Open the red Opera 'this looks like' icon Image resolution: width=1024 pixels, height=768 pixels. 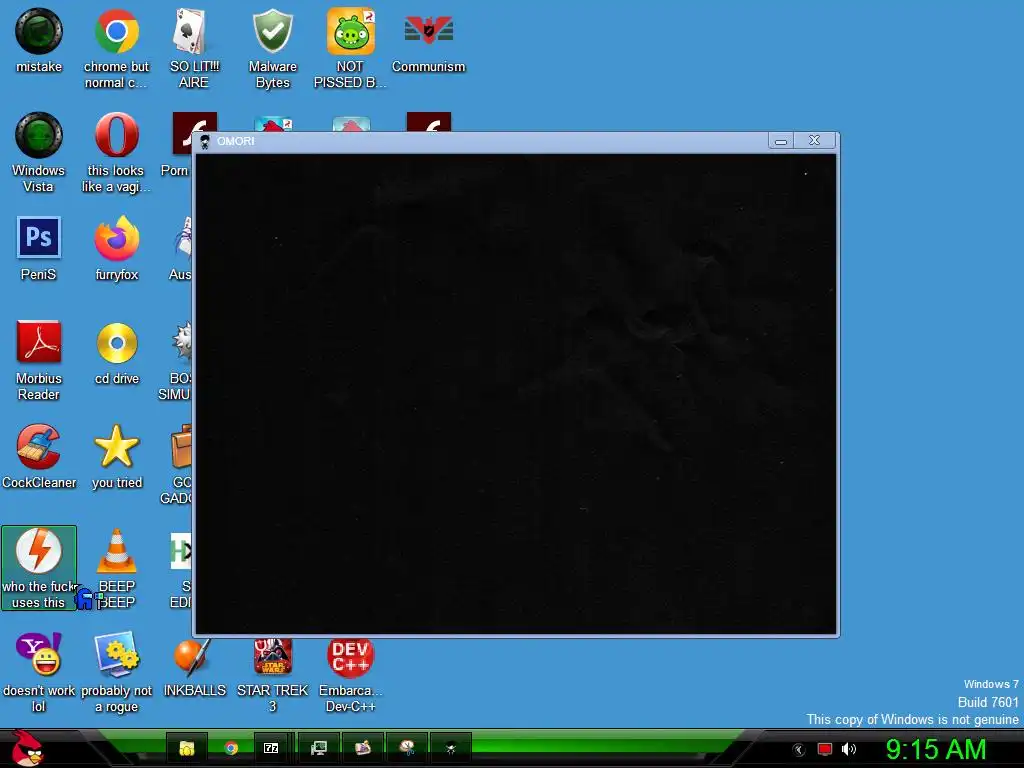click(116, 152)
